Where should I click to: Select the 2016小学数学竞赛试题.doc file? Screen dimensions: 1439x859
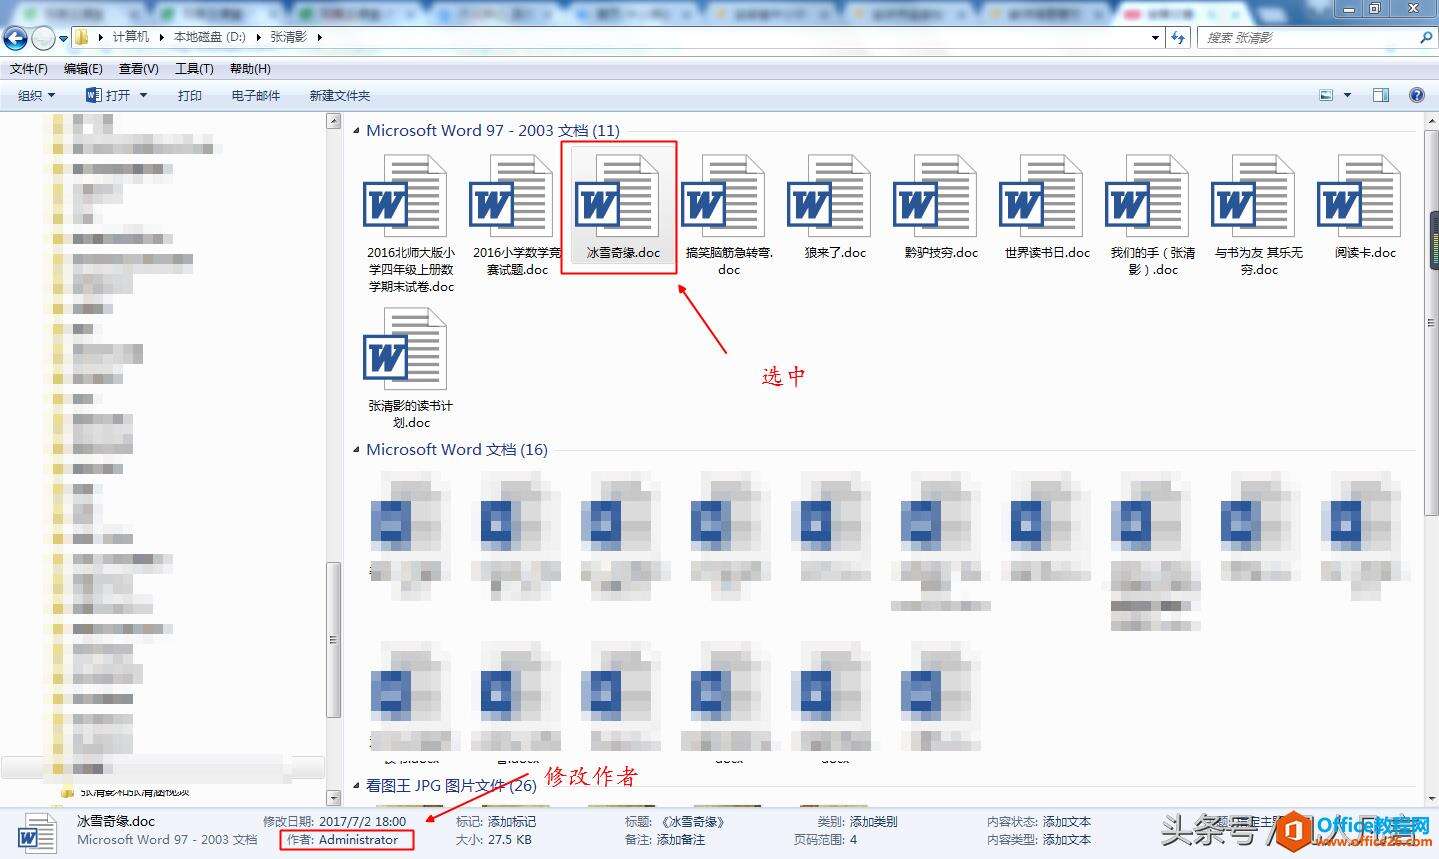[x=516, y=216]
